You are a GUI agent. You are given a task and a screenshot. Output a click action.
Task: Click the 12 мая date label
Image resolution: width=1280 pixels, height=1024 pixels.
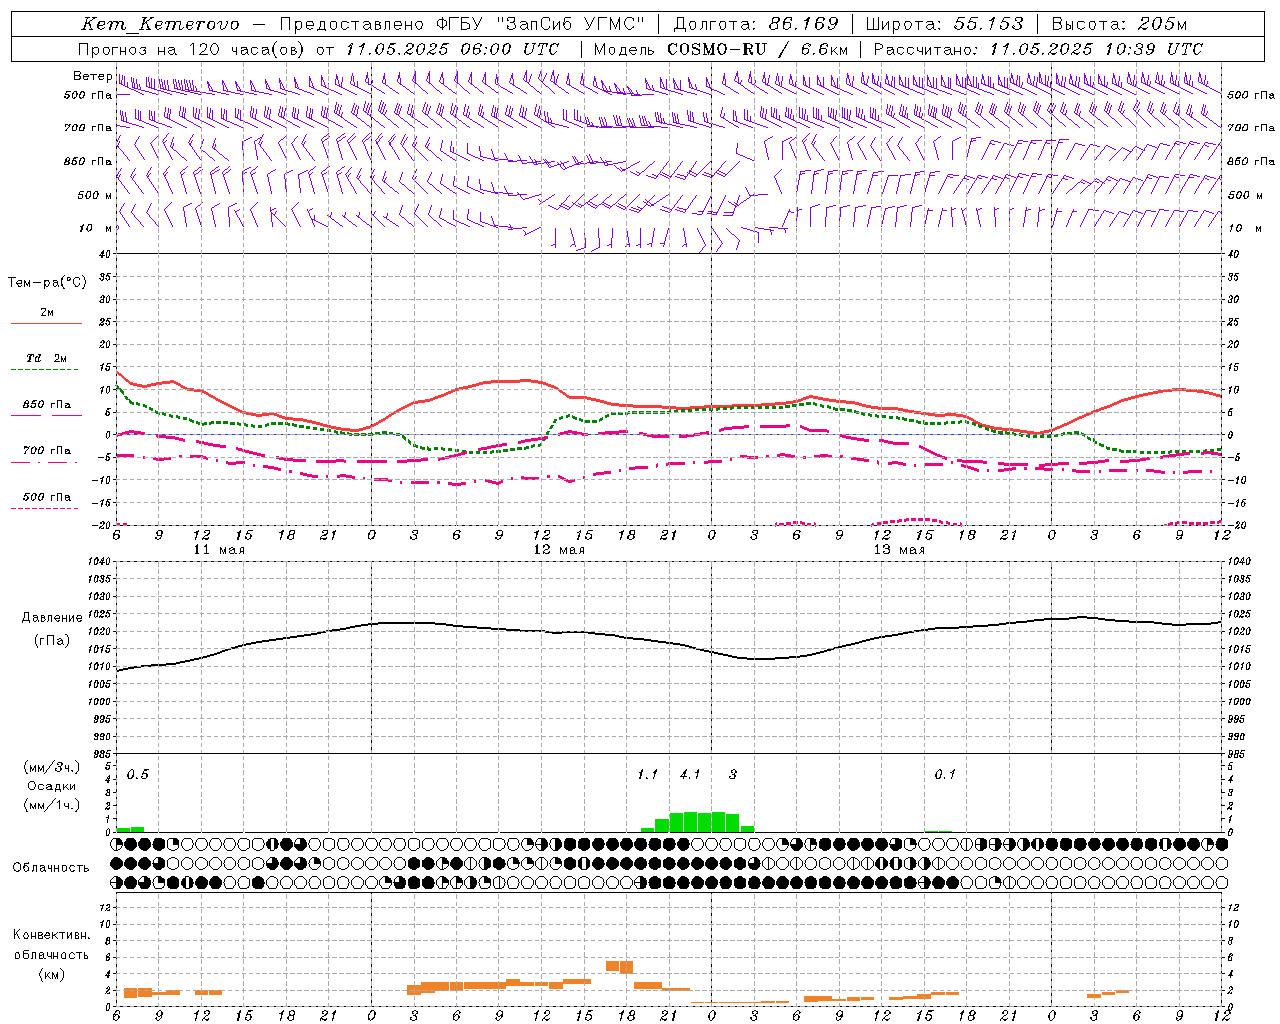point(559,550)
